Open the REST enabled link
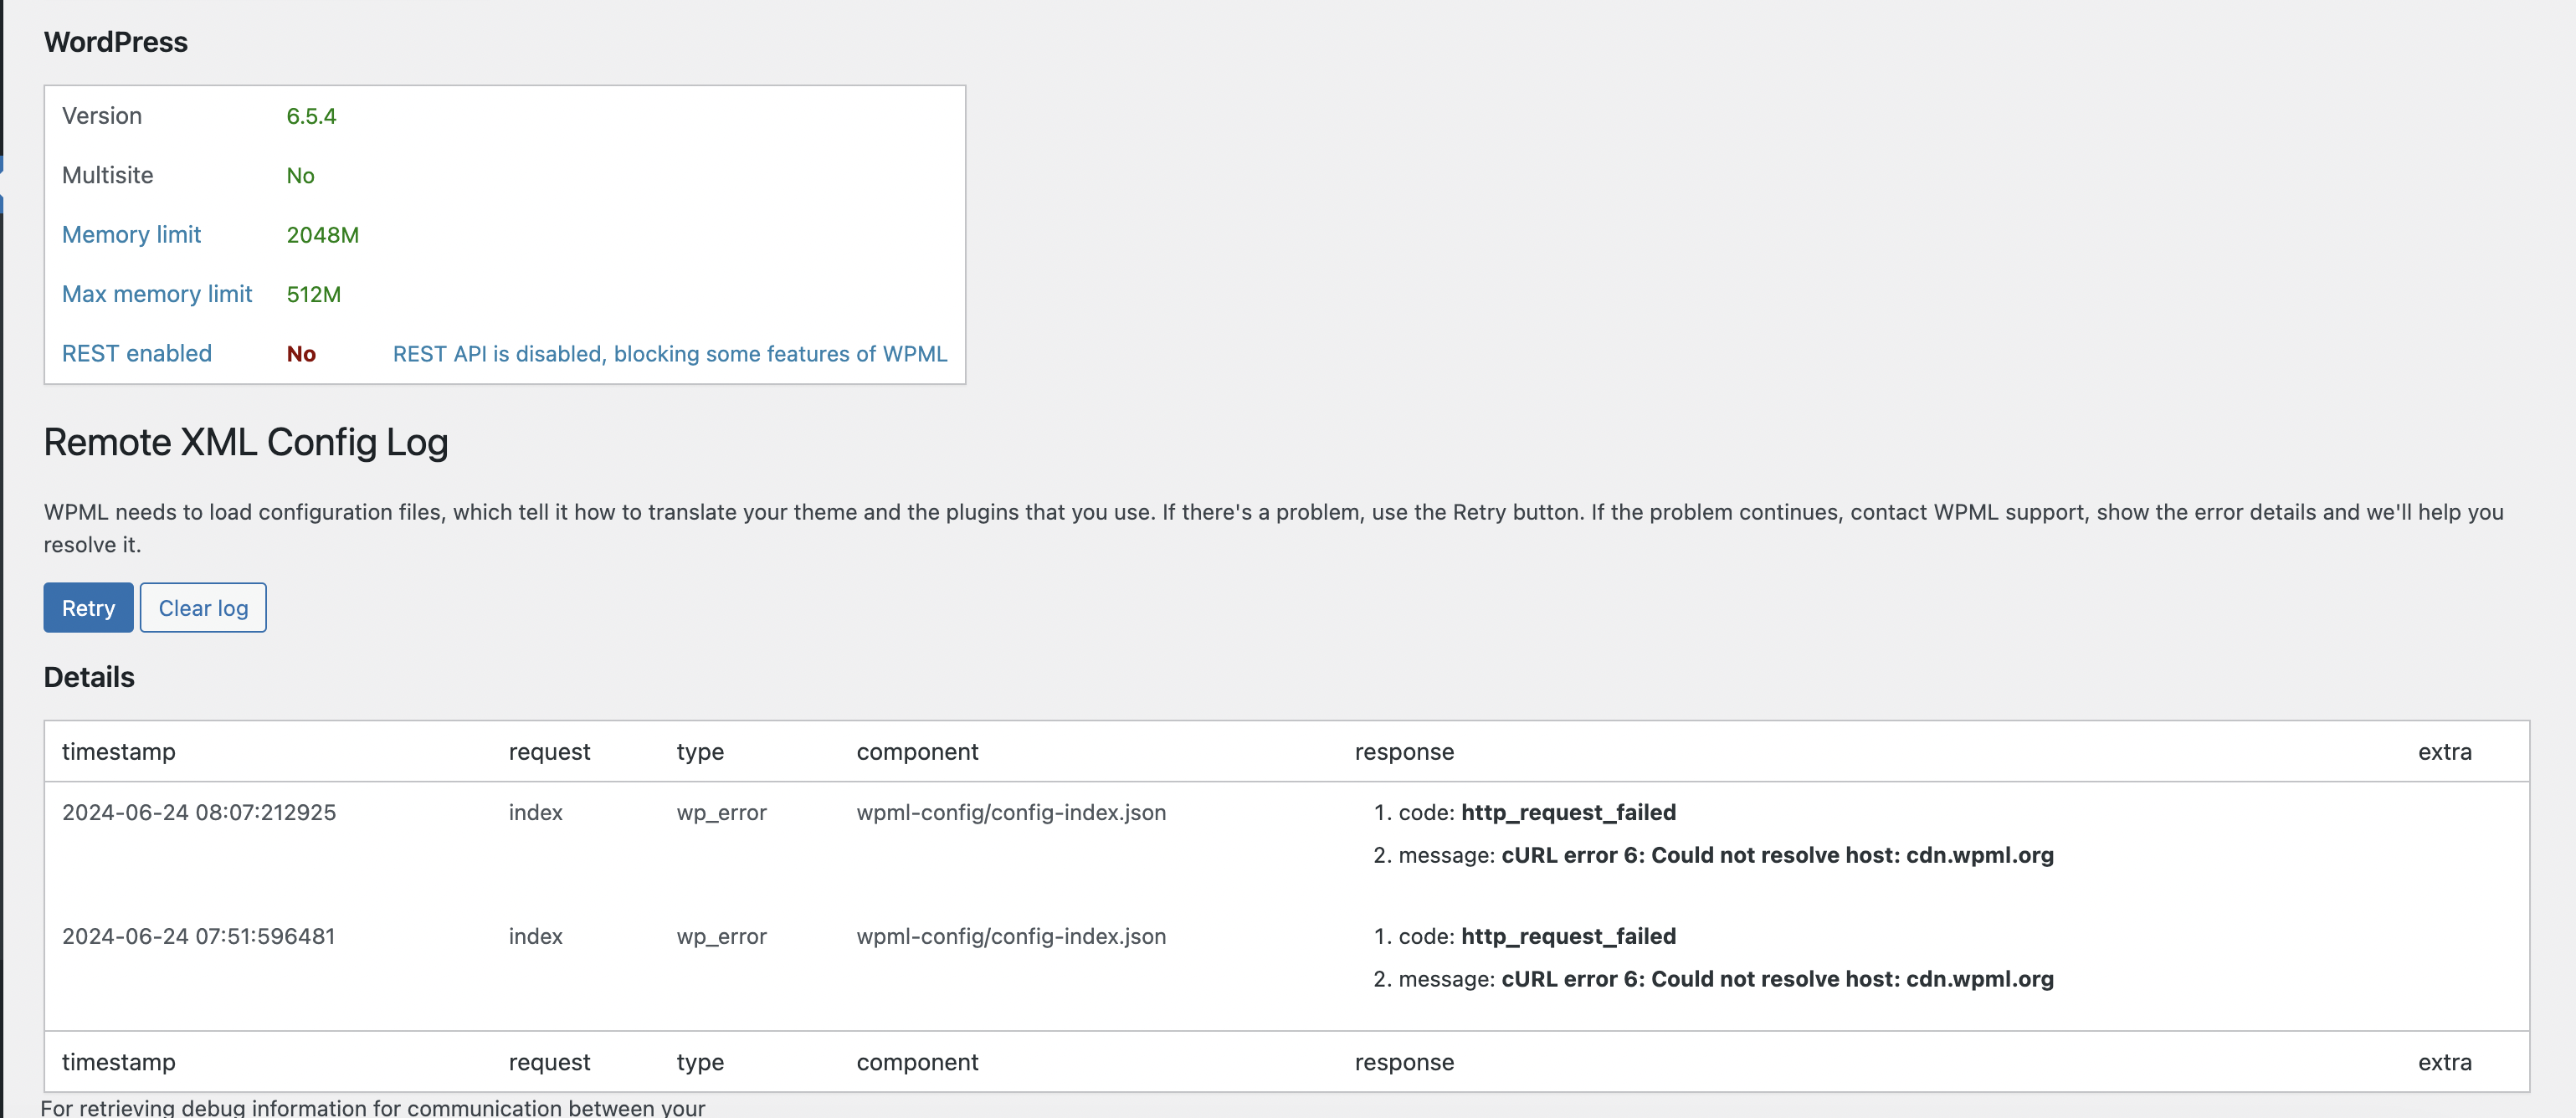The height and width of the screenshot is (1118, 2576). 137,353
